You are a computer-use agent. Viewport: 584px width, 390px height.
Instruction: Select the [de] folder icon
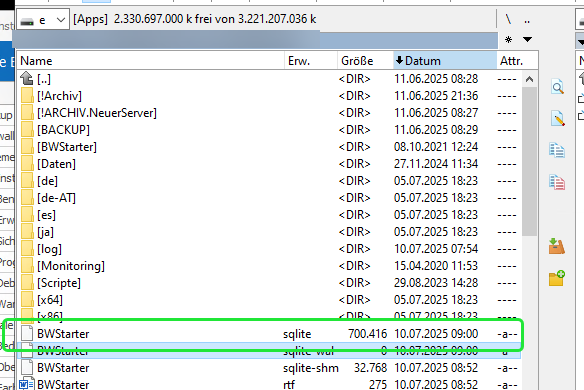(27, 181)
